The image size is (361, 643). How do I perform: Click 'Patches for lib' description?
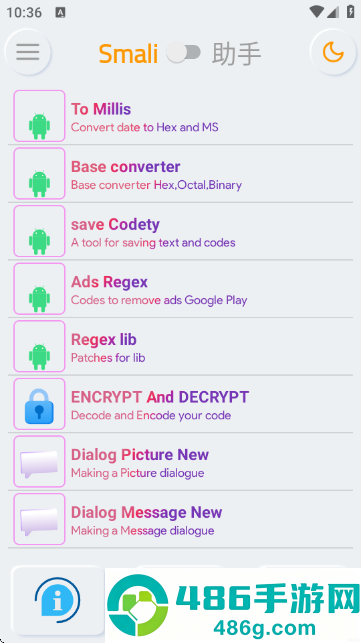(108, 358)
